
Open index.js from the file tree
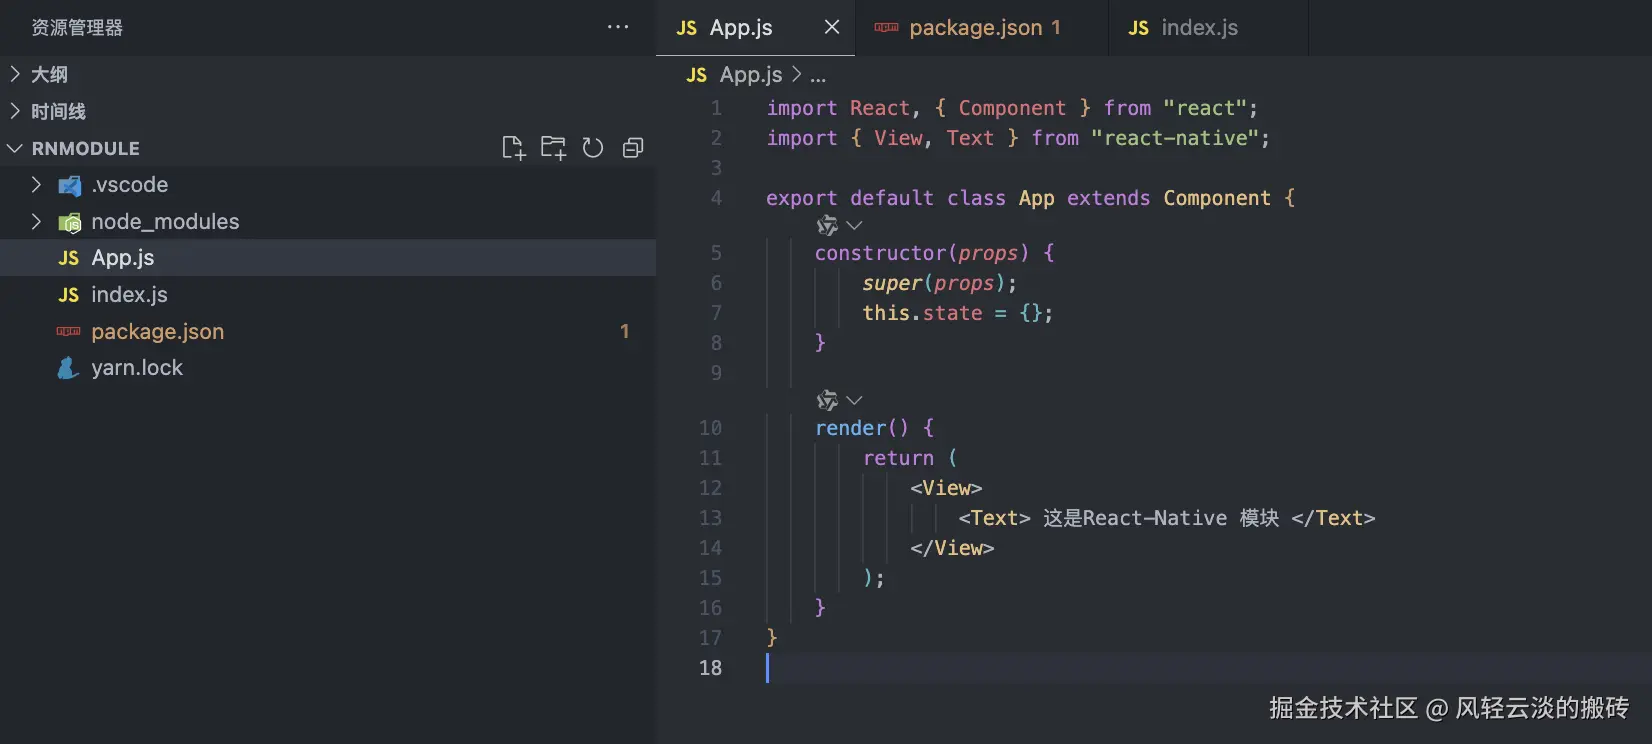click(328, 295)
